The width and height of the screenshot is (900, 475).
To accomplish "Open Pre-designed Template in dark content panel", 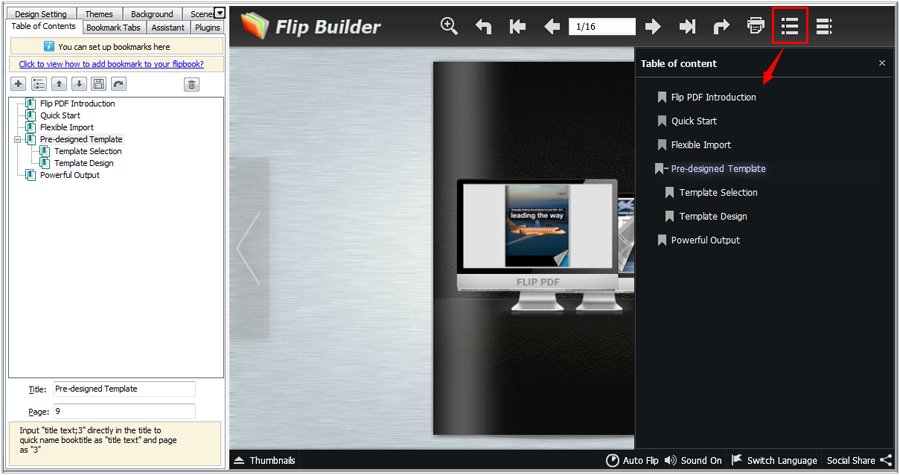I will click(718, 169).
